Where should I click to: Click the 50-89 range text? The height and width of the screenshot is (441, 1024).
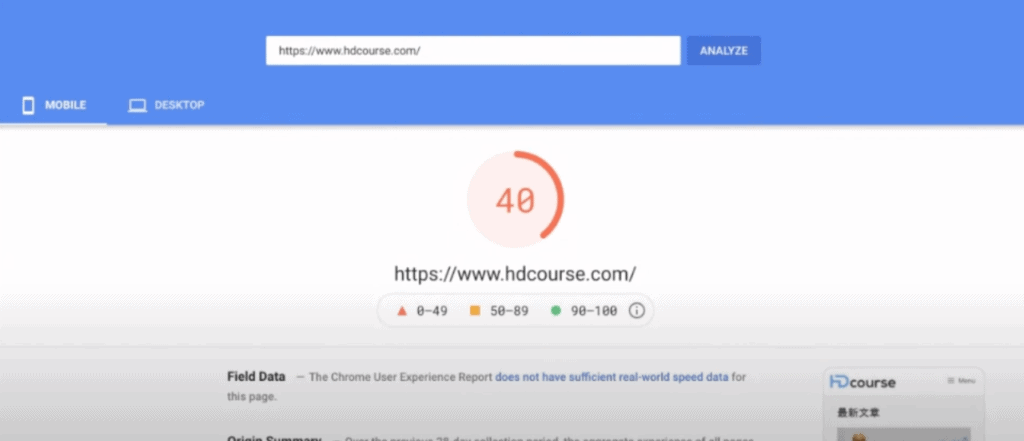pyautogui.click(x=509, y=311)
